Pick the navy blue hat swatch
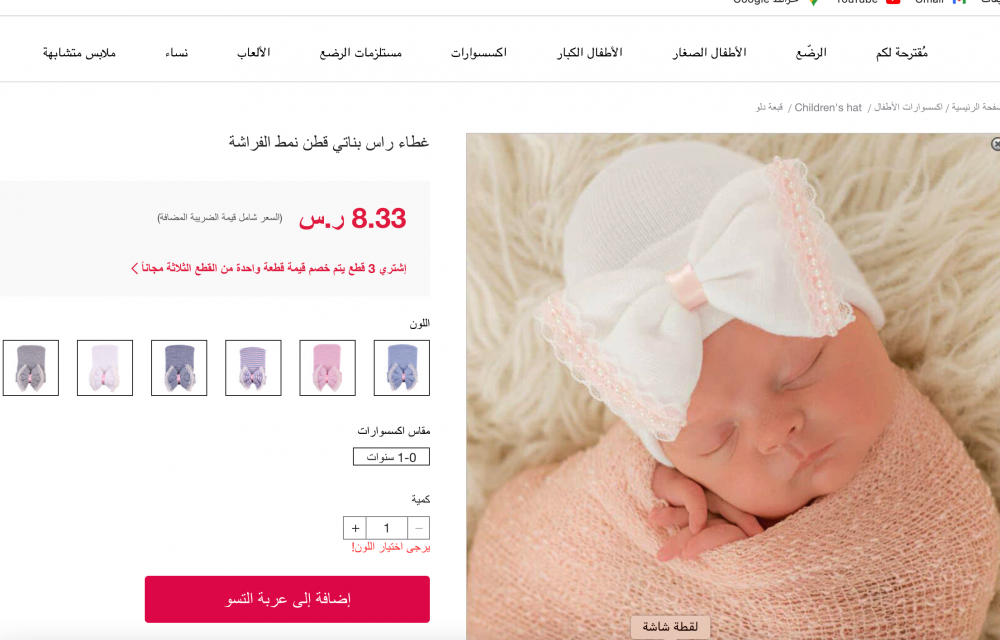The height and width of the screenshot is (640, 1000). 179,368
